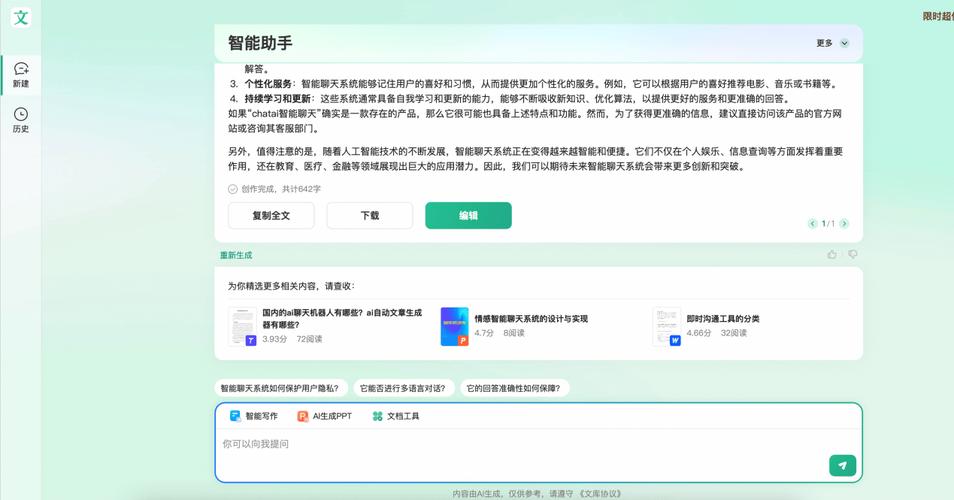Click the 4.66分 rating text
Viewport: 954px width, 500px height.
click(698, 333)
